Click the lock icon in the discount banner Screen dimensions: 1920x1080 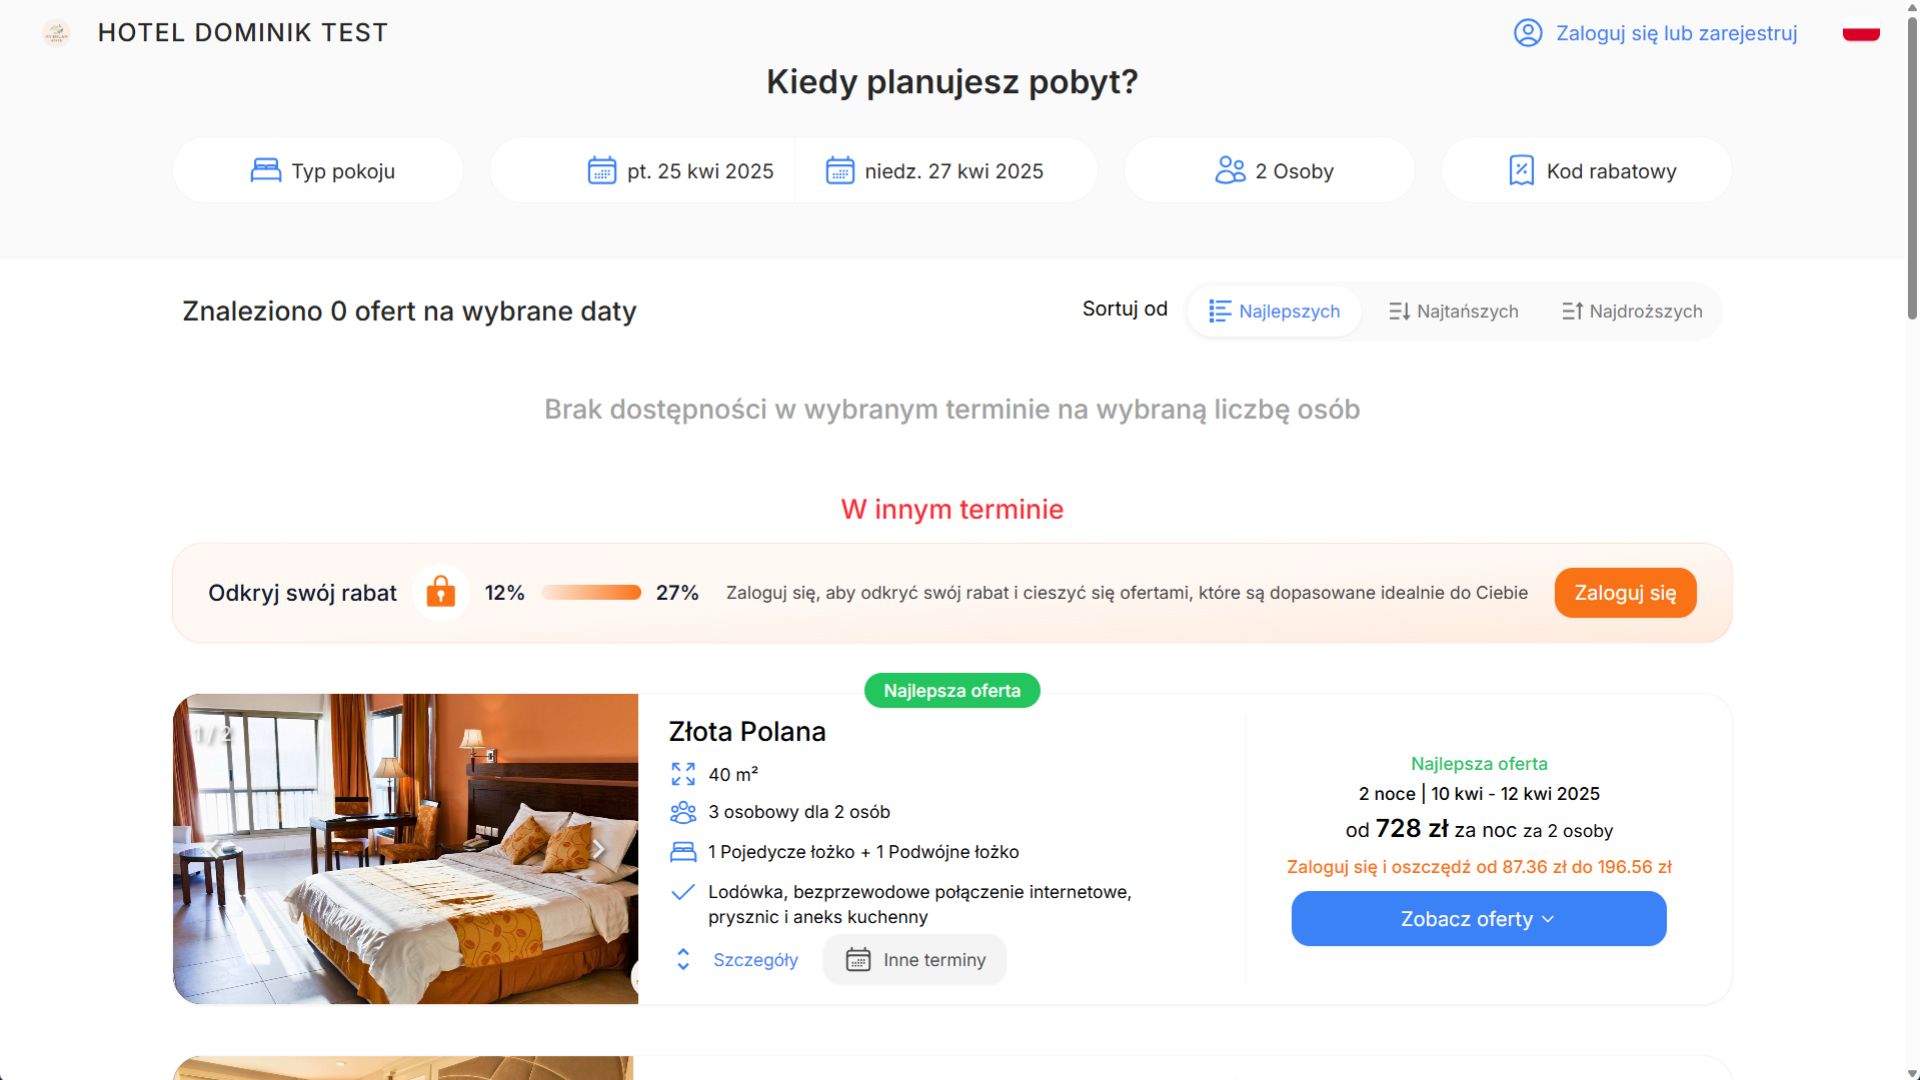[x=440, y=592]
